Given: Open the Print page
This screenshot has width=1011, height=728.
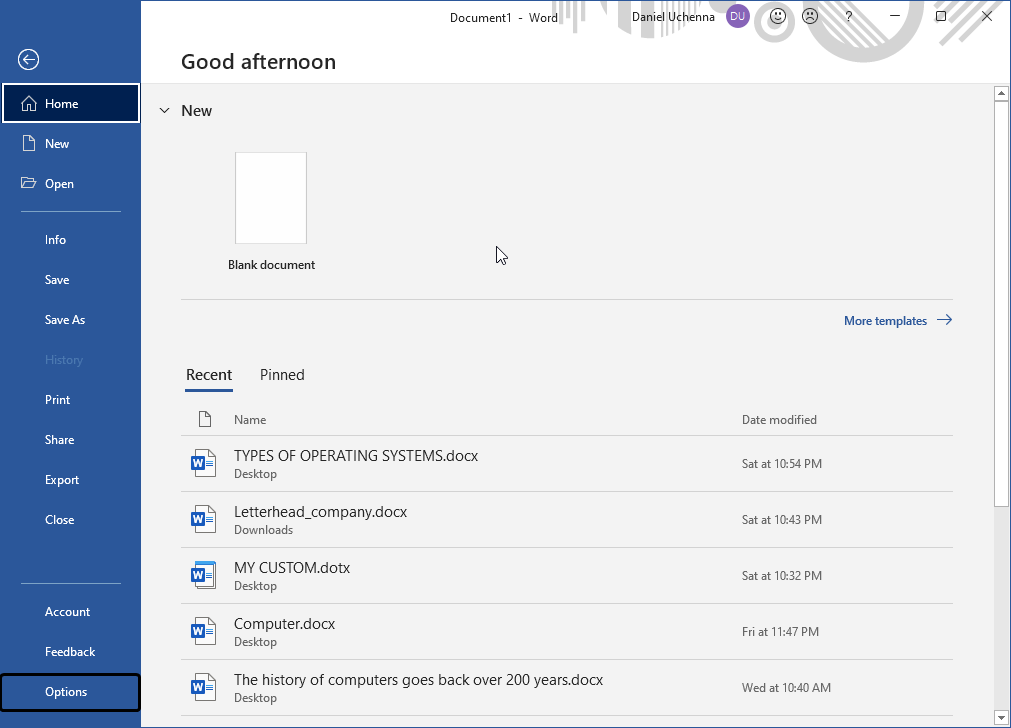Looking at the screenshot, I should [x=58, y=400].
